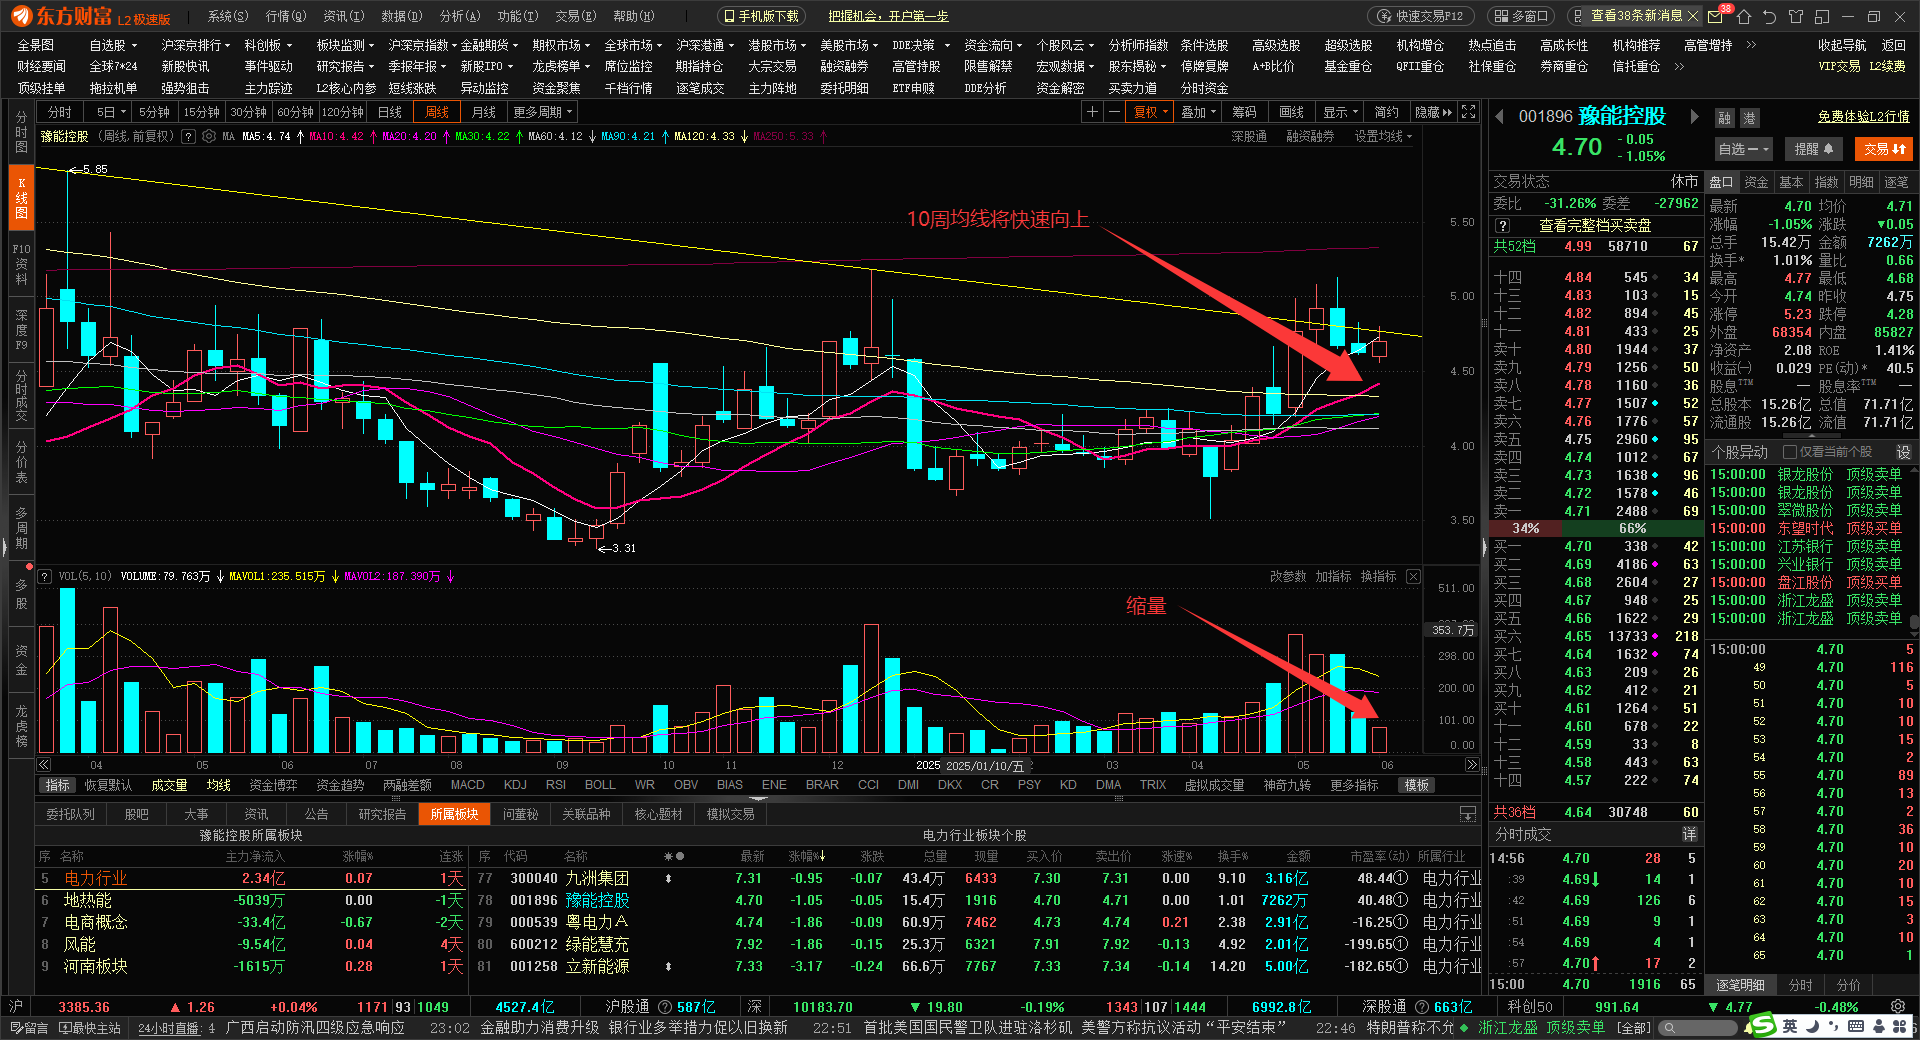Select 周线 weekly period tab
The height and width of the screenshot is (1040, 1920).
click(x=437, y=112)
